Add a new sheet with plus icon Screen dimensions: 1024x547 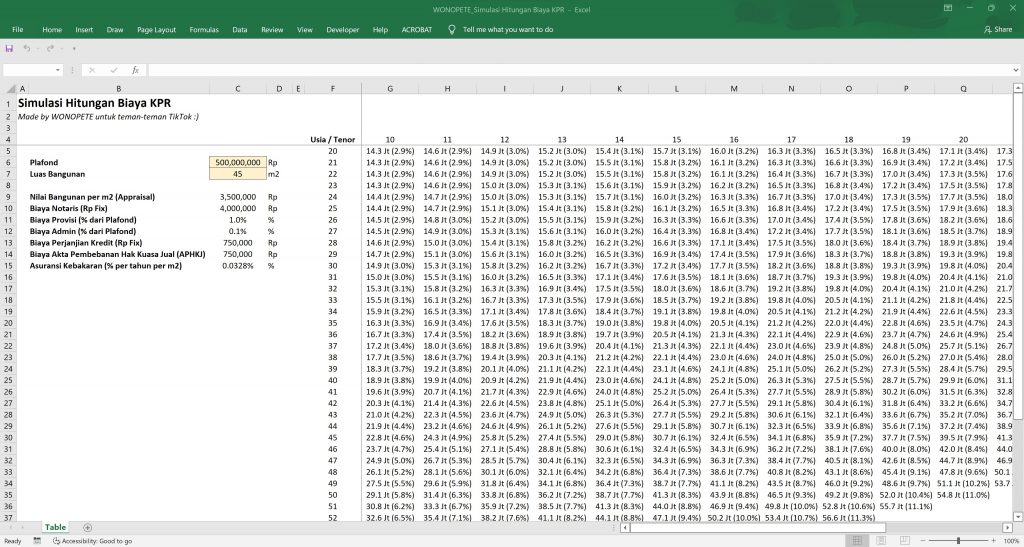click(x=87, y=527)
